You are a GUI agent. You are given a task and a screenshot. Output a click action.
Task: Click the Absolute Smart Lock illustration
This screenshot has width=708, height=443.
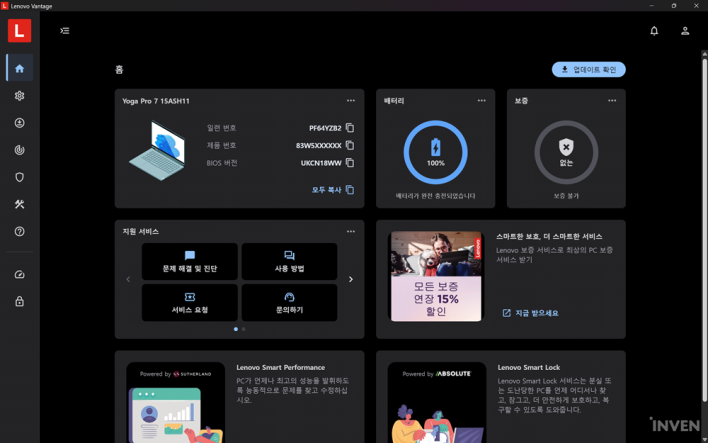(437, 402)
